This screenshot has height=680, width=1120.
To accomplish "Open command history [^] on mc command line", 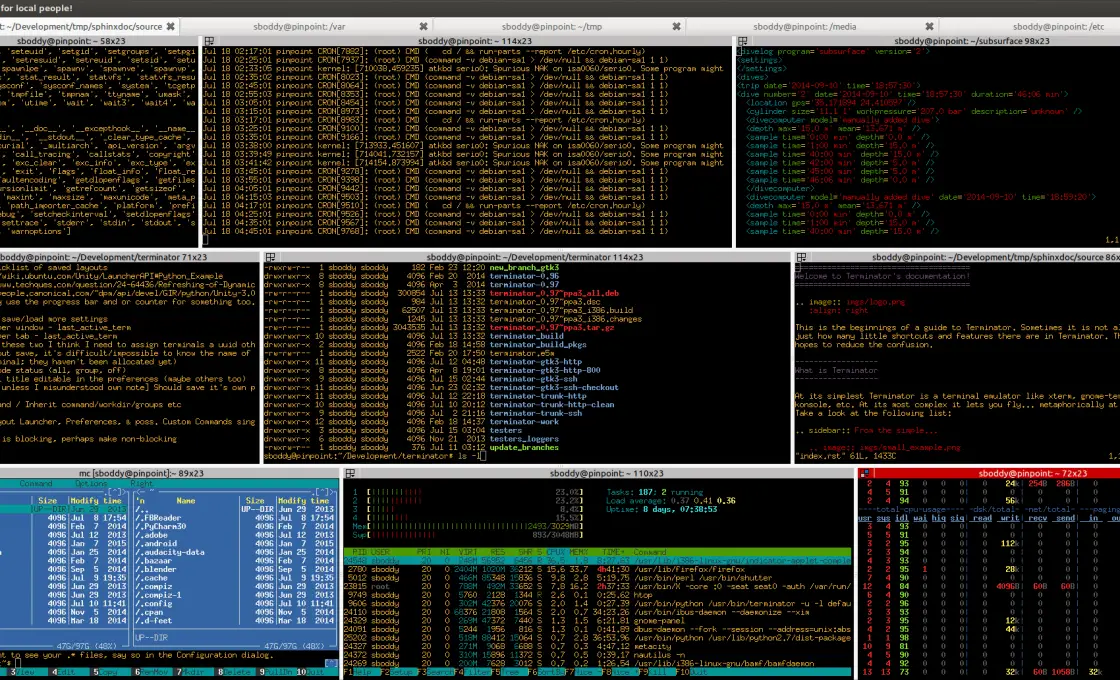I will click(x=331, y=664).
